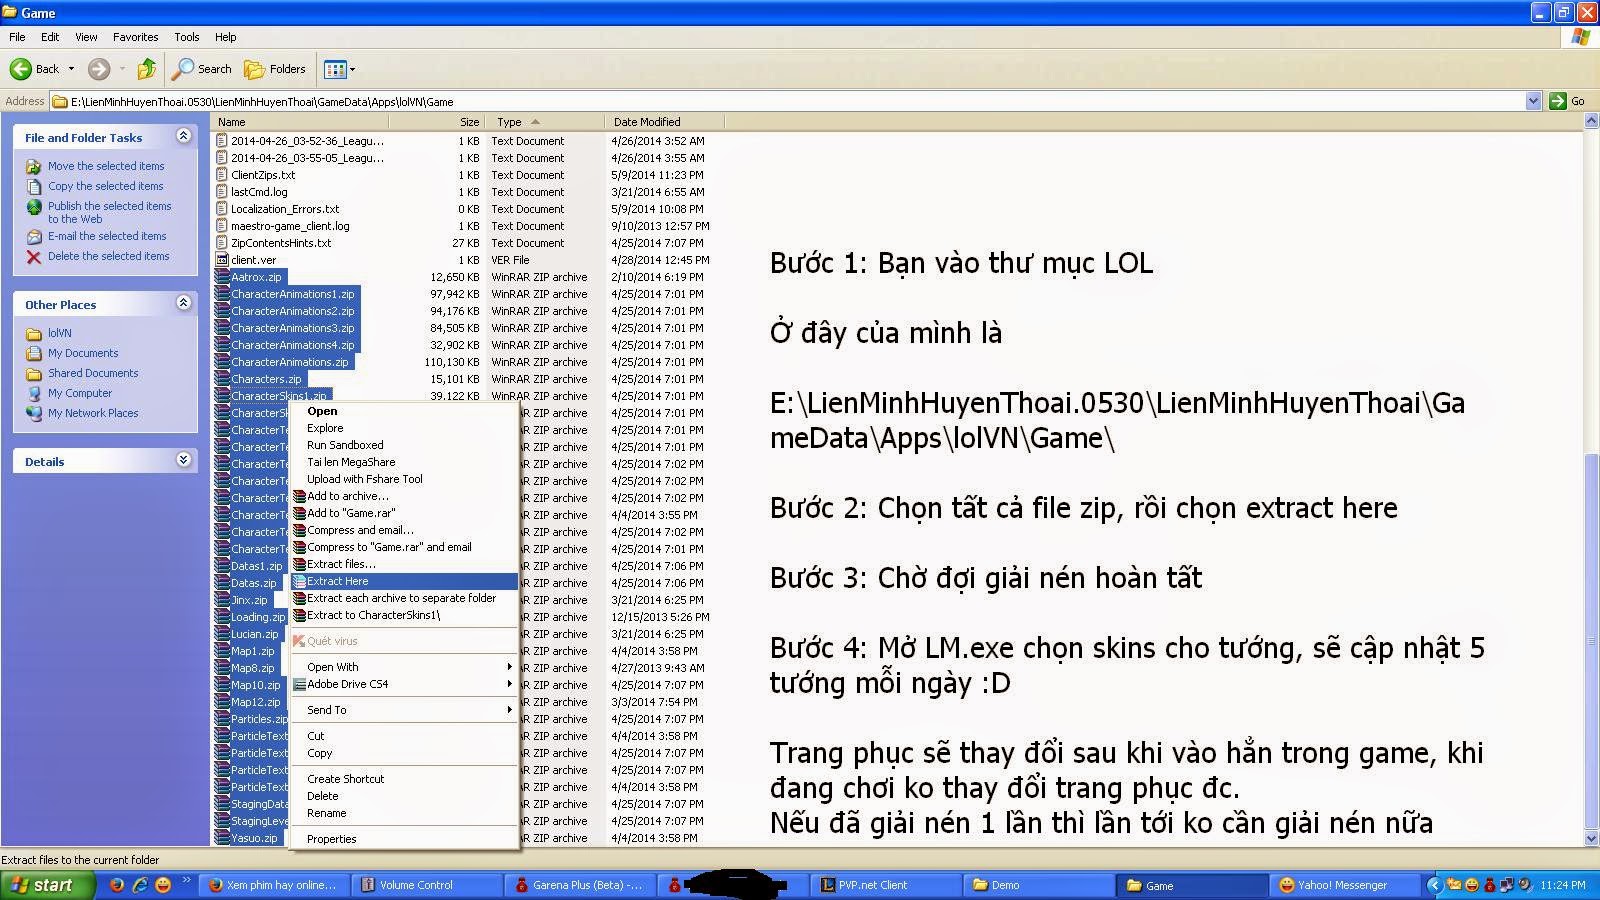Open My Network Places link
This screenshot has width=1600, height=900.
coord(93,413)
